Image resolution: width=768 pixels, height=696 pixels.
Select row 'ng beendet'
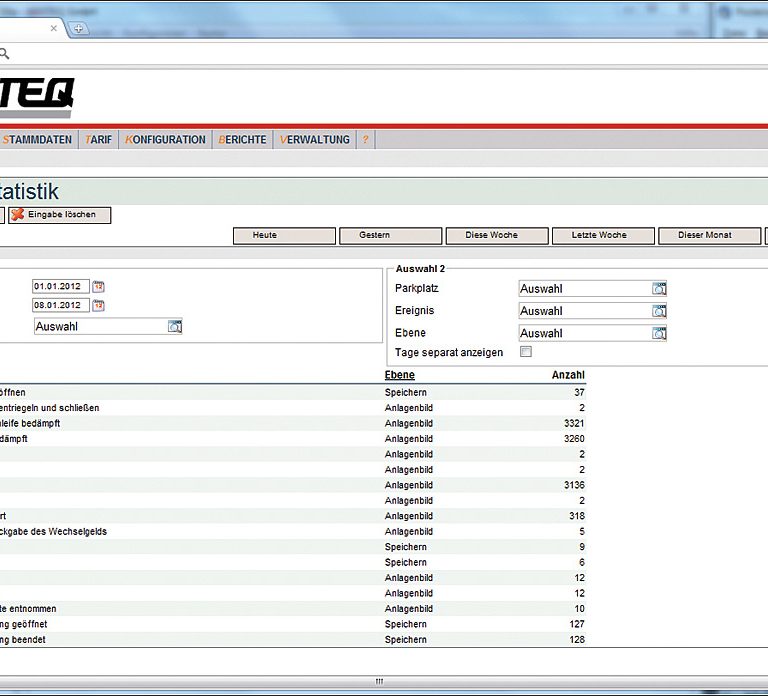pos(293,640)
